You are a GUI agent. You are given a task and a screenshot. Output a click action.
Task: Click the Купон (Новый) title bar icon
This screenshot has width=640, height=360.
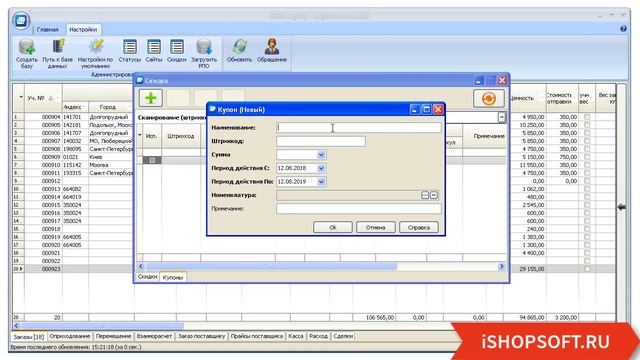tap(213, 109)
